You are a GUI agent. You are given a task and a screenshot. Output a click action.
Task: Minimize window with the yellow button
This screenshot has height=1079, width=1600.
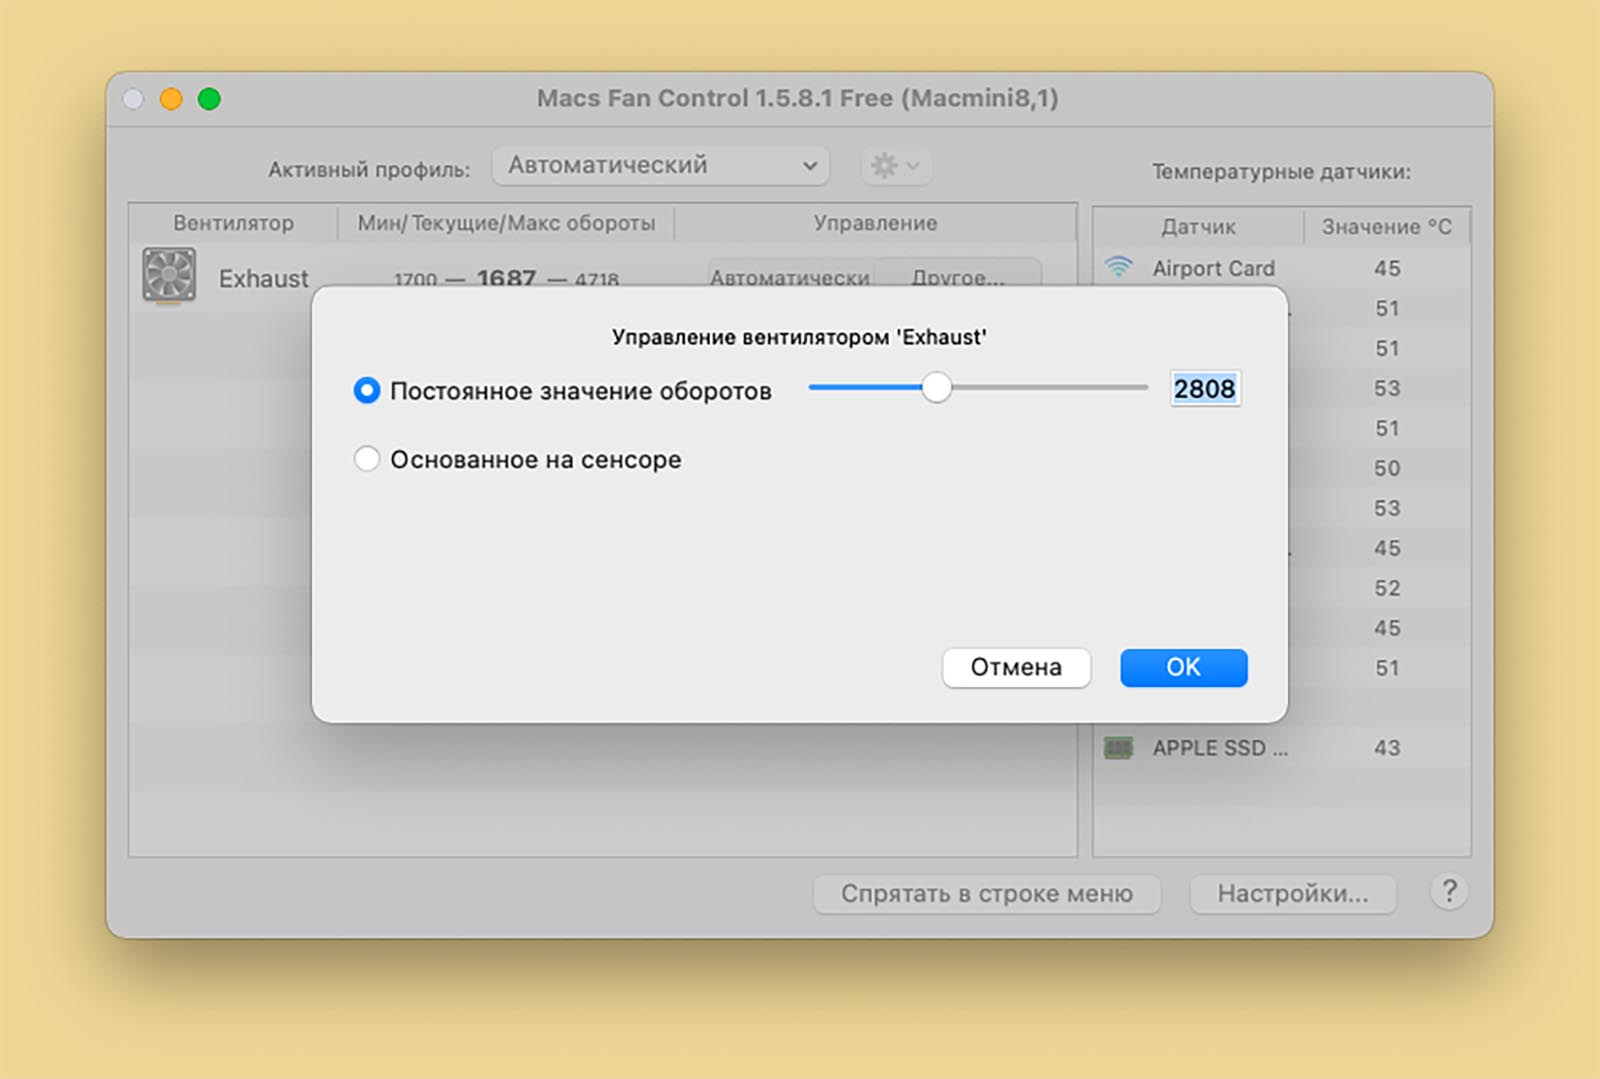point(171,99)
